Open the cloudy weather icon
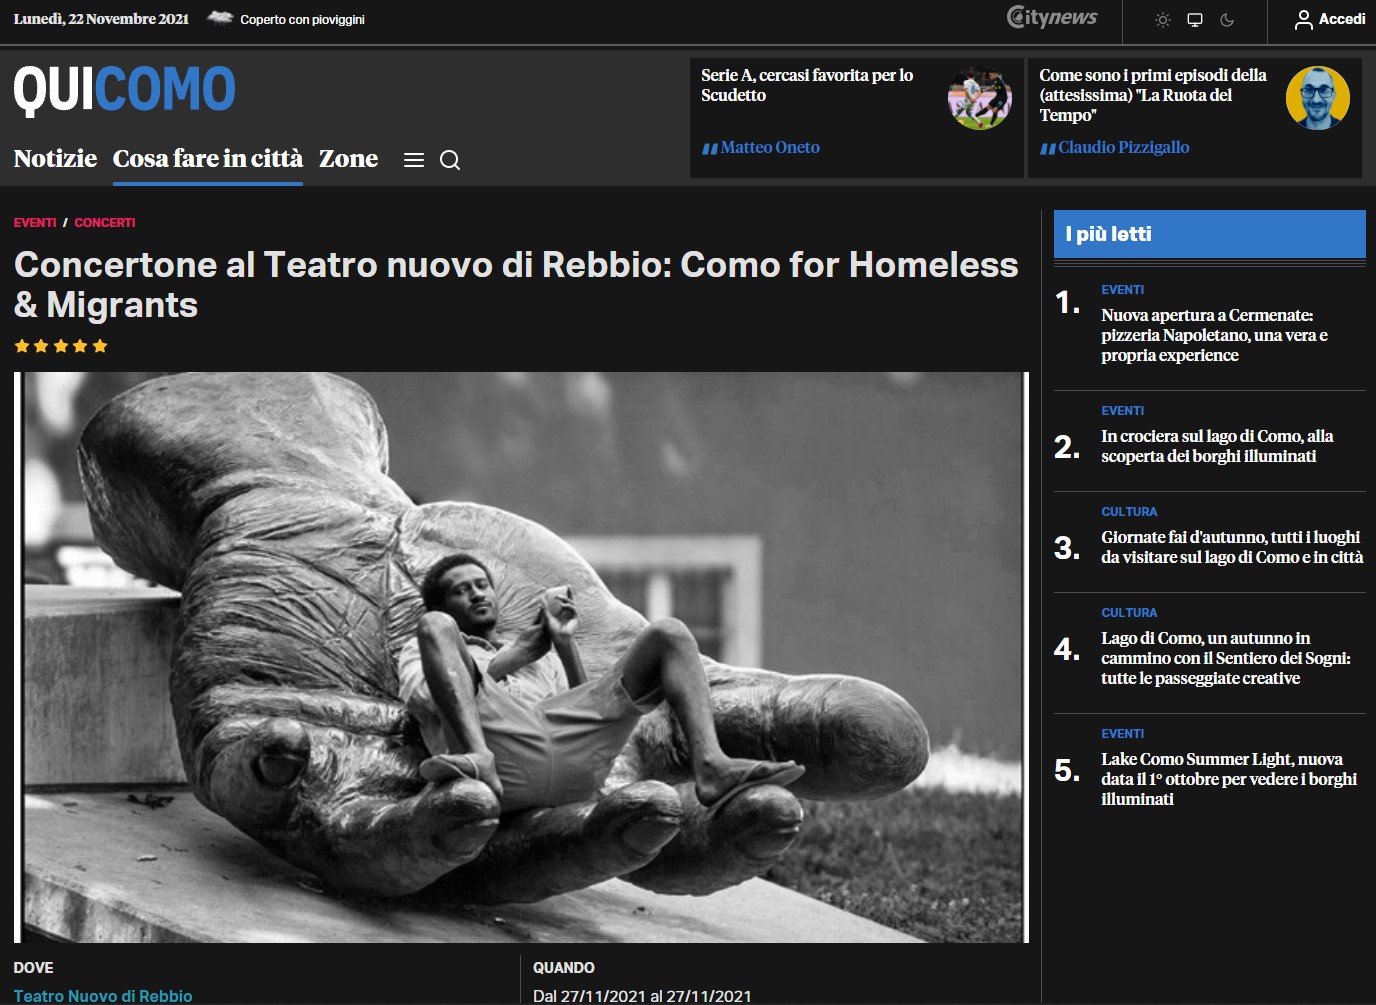The height and width of the screenshot is (1005, 1376). (x=220, y=18)
